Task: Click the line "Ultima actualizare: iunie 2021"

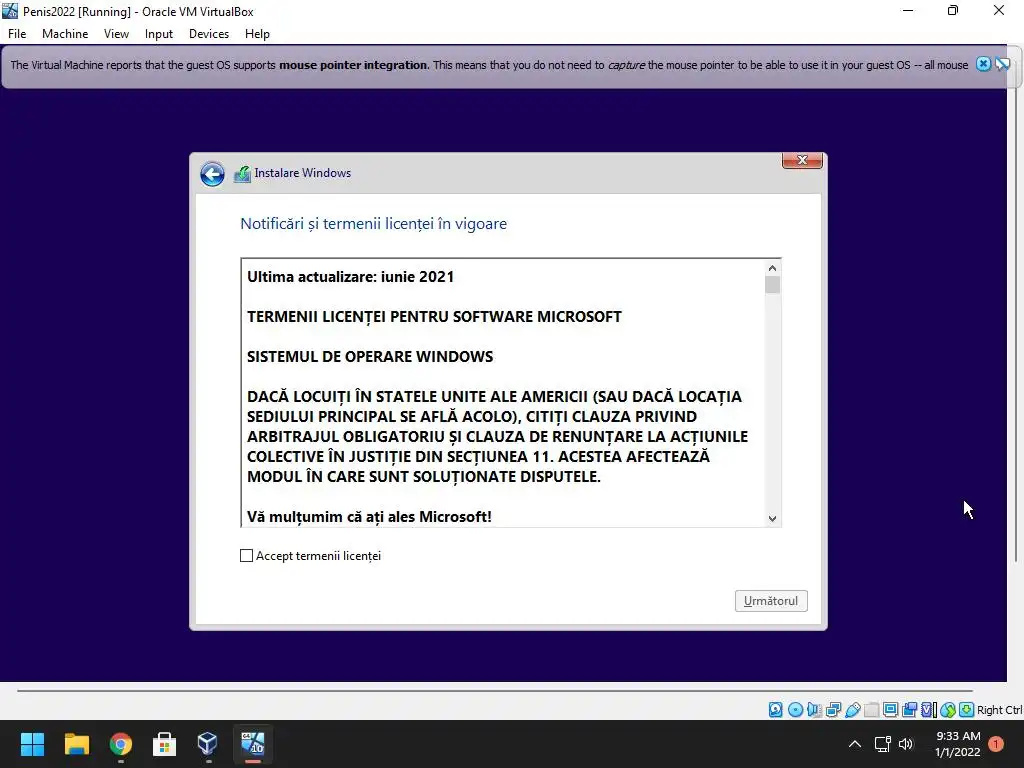Action: click(351, 277)
